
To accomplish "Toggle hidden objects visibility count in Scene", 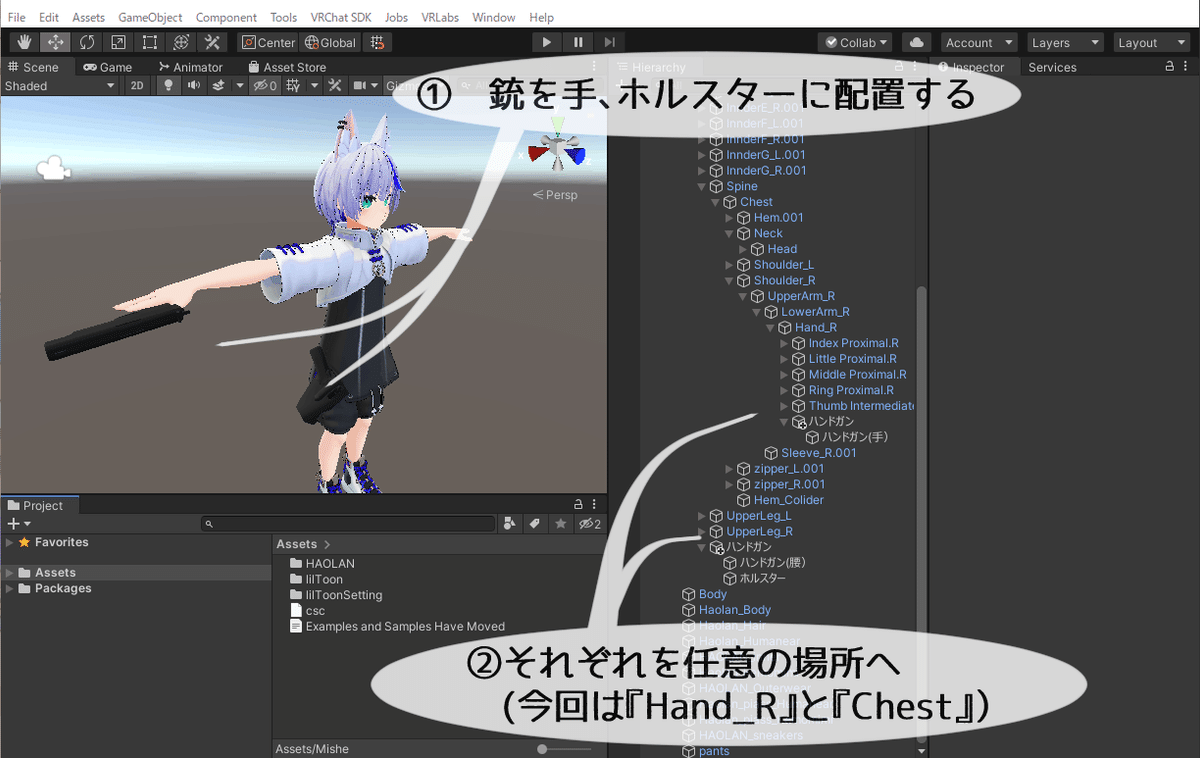I will point(265,85).
